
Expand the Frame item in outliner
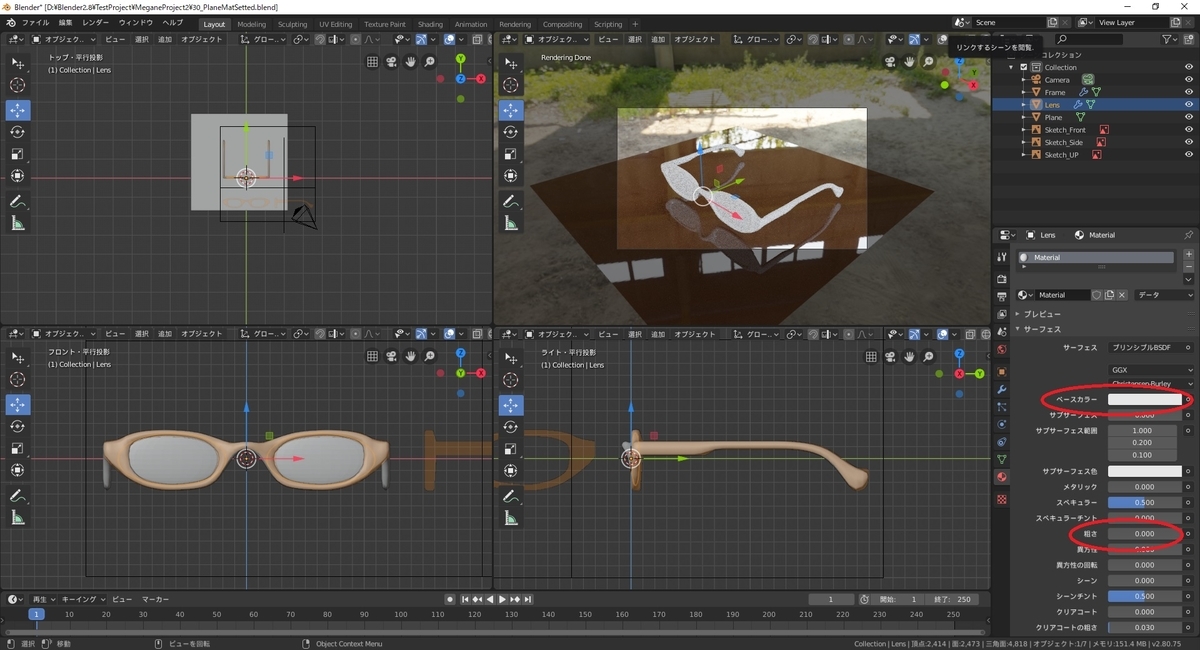(x=1024, y=92)
